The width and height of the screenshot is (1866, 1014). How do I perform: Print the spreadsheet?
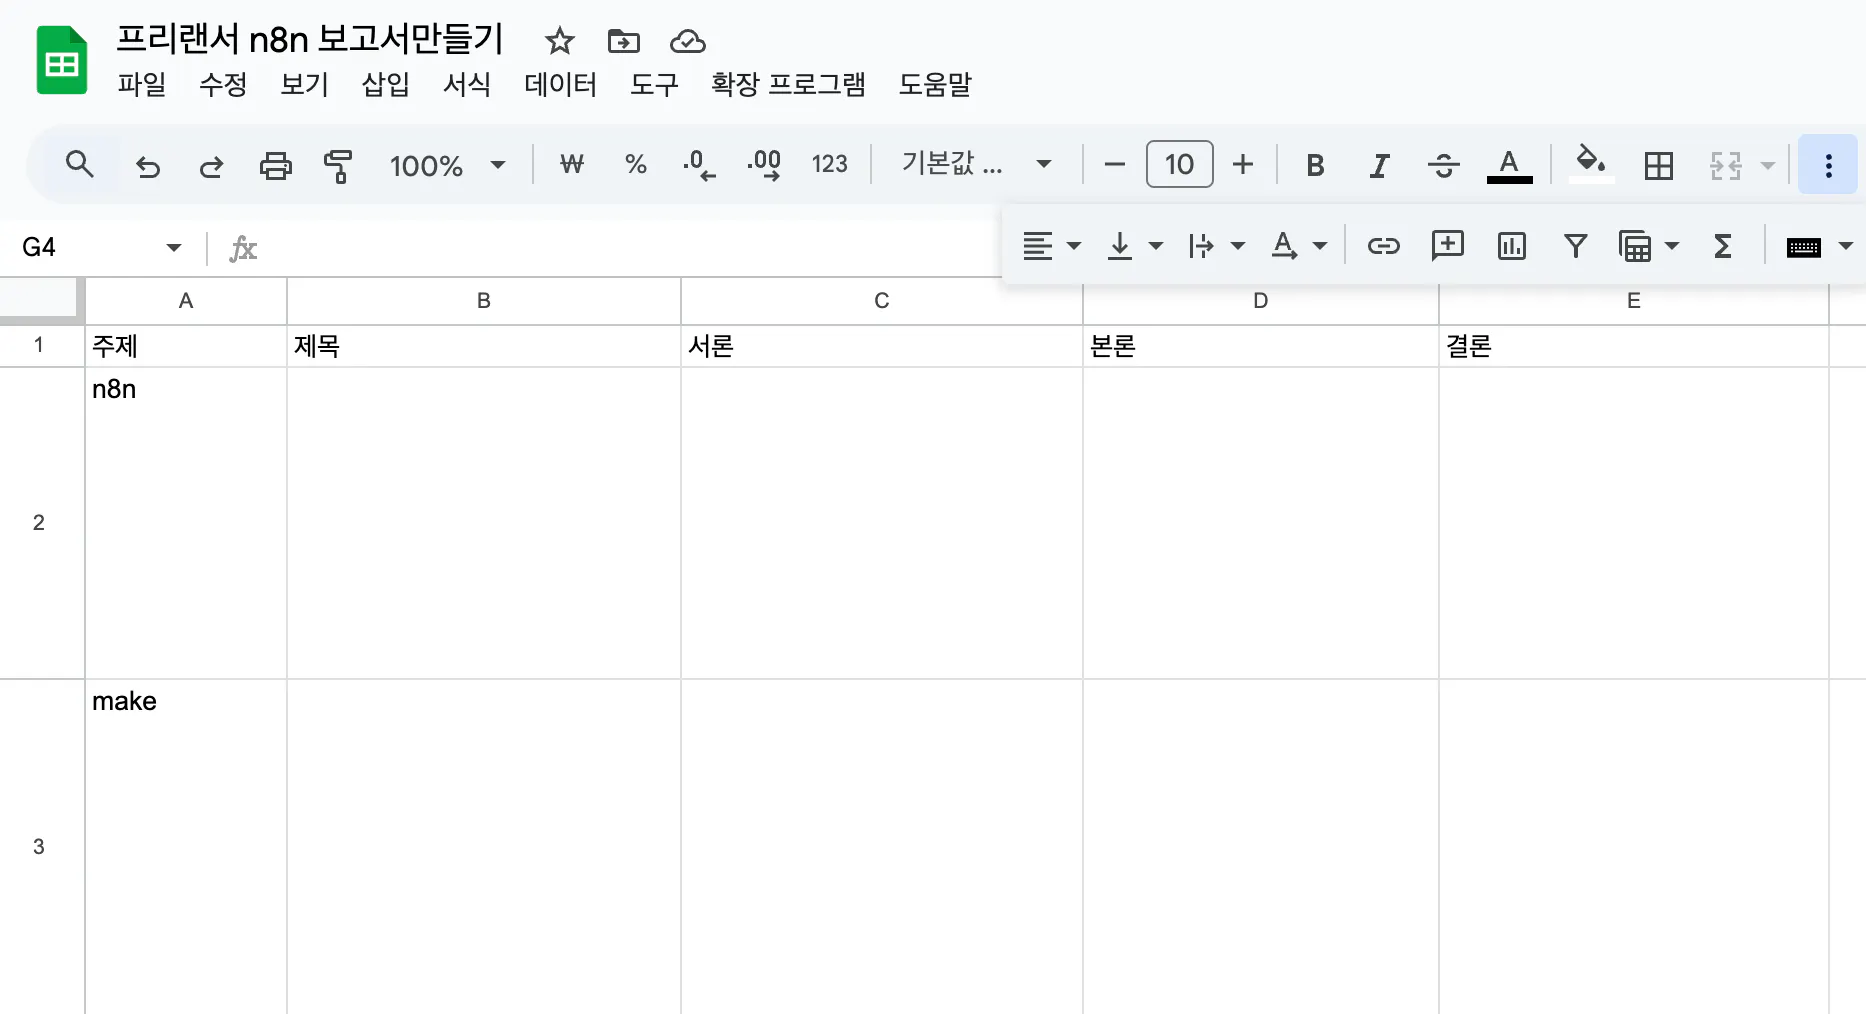pos(275,165)
